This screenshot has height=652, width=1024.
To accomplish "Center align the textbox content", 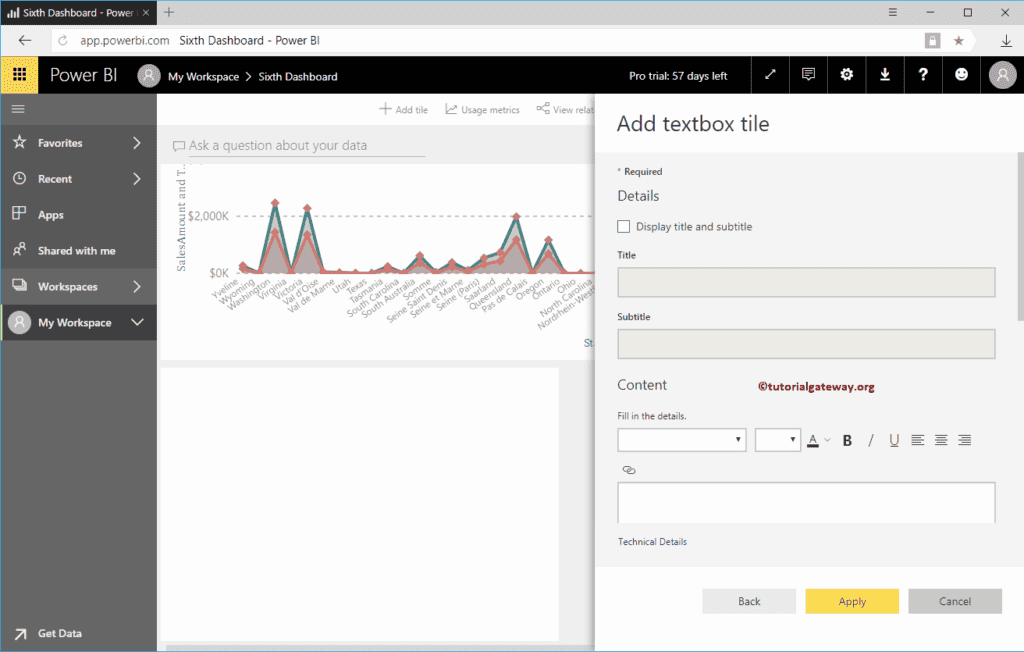I will (x=940, y=440).
